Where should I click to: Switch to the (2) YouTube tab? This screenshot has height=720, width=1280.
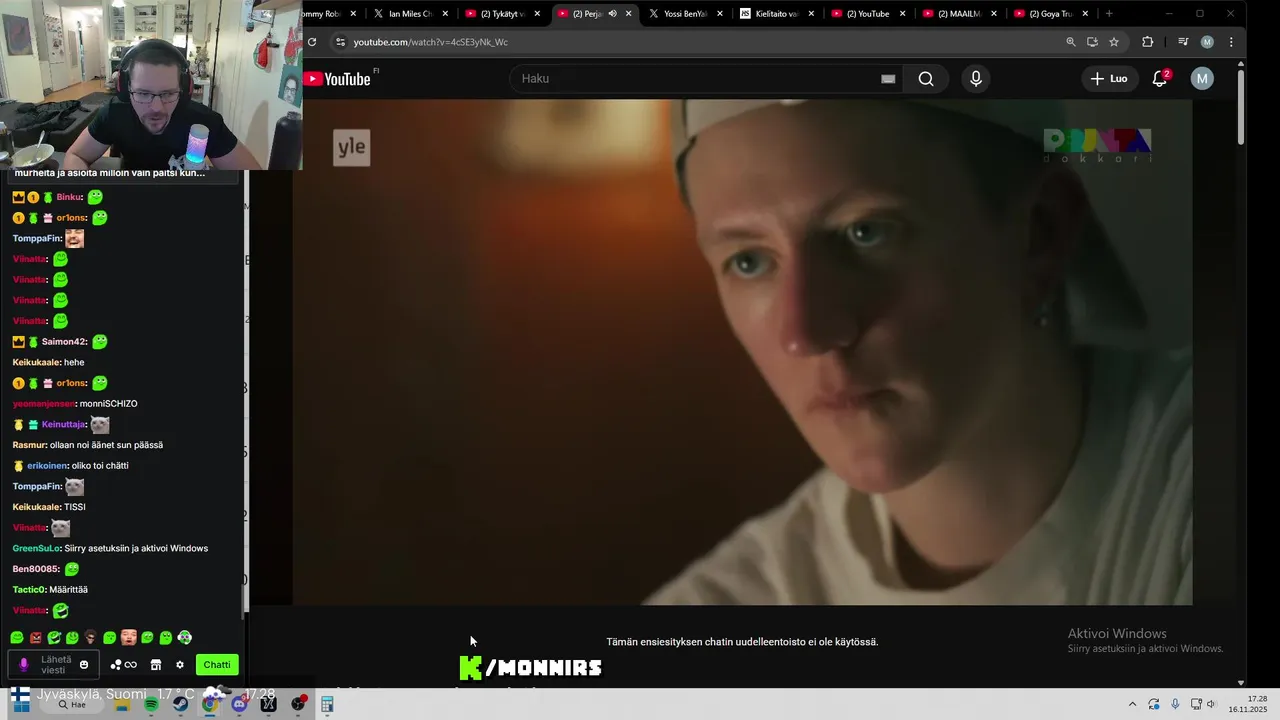[867, 14]
